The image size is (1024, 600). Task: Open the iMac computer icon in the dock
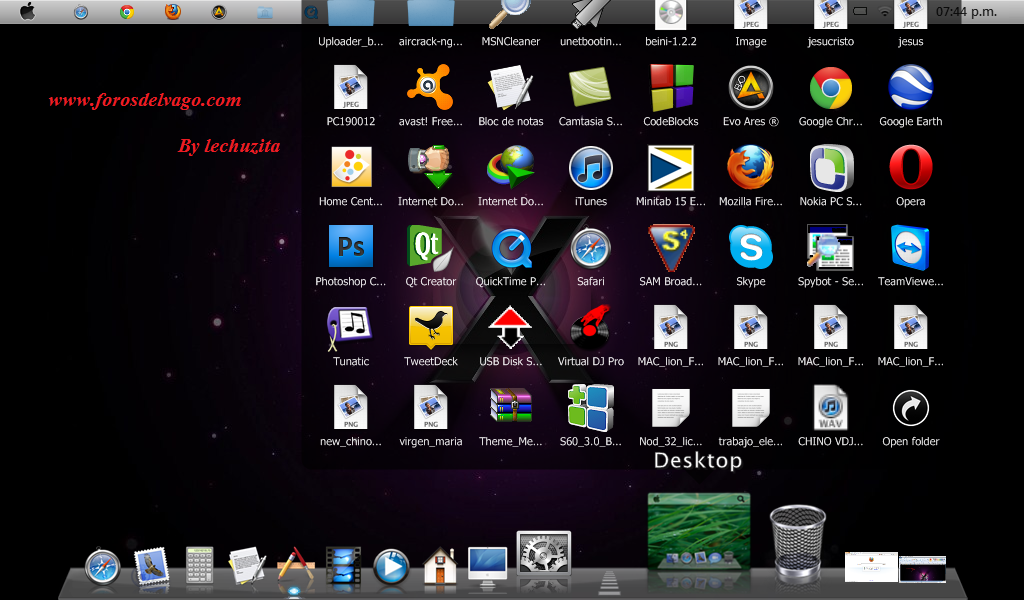coord(487,565)
